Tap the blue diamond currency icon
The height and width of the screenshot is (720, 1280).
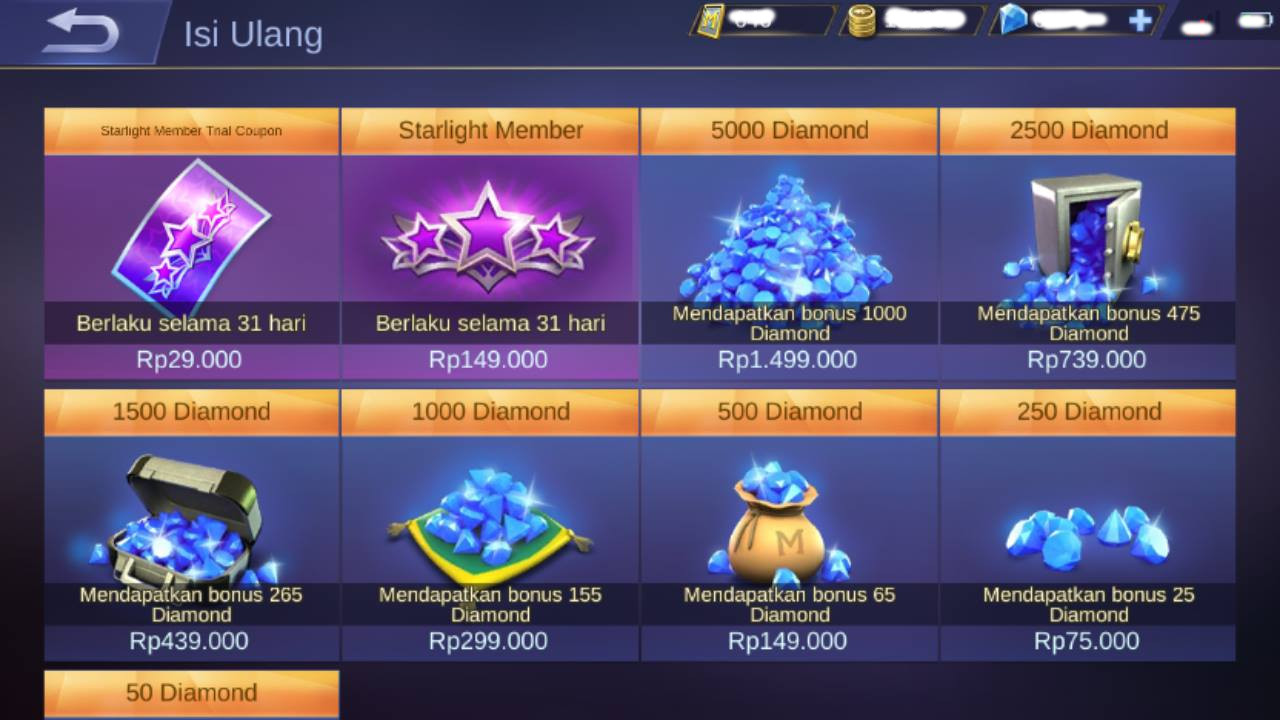[1012, 20]
